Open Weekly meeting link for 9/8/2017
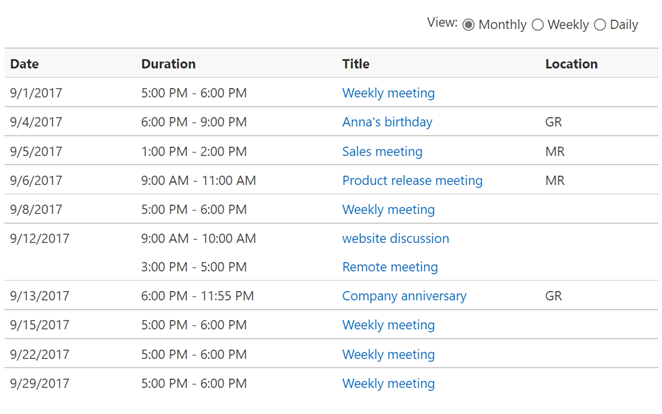The width and height of the screenshot is (662, 414). pyautogui.click(x=388, y=210)
